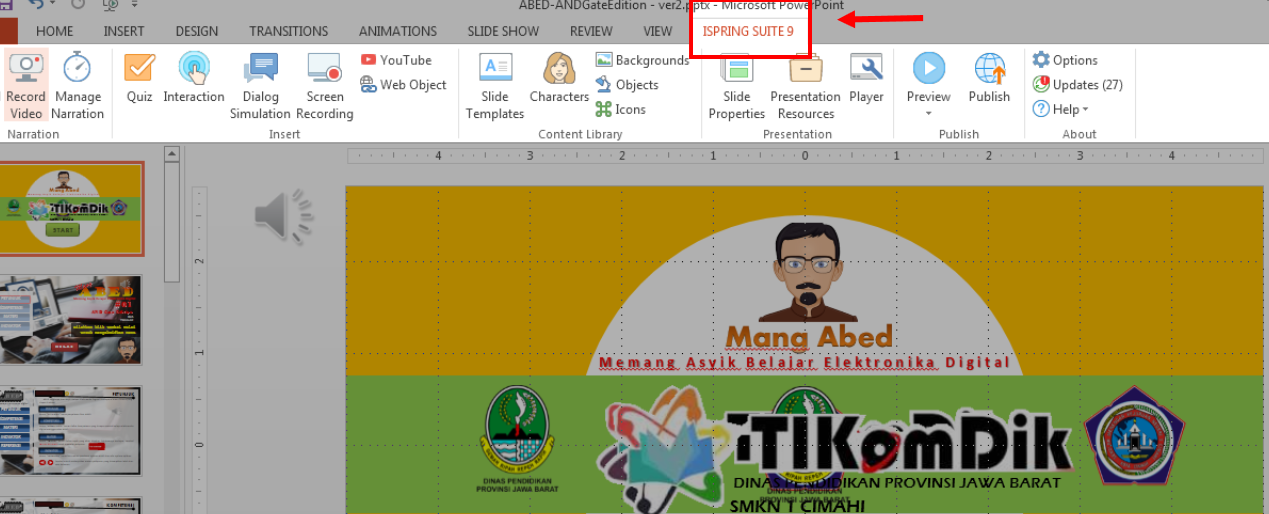Switch to the REVIEW tab

(x=591, y=31)
